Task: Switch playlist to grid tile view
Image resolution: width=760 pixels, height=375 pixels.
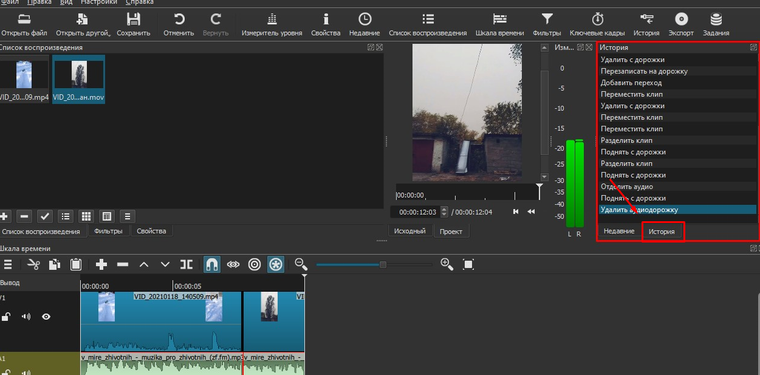Action: pyautogui.click(x=86, y=216)
